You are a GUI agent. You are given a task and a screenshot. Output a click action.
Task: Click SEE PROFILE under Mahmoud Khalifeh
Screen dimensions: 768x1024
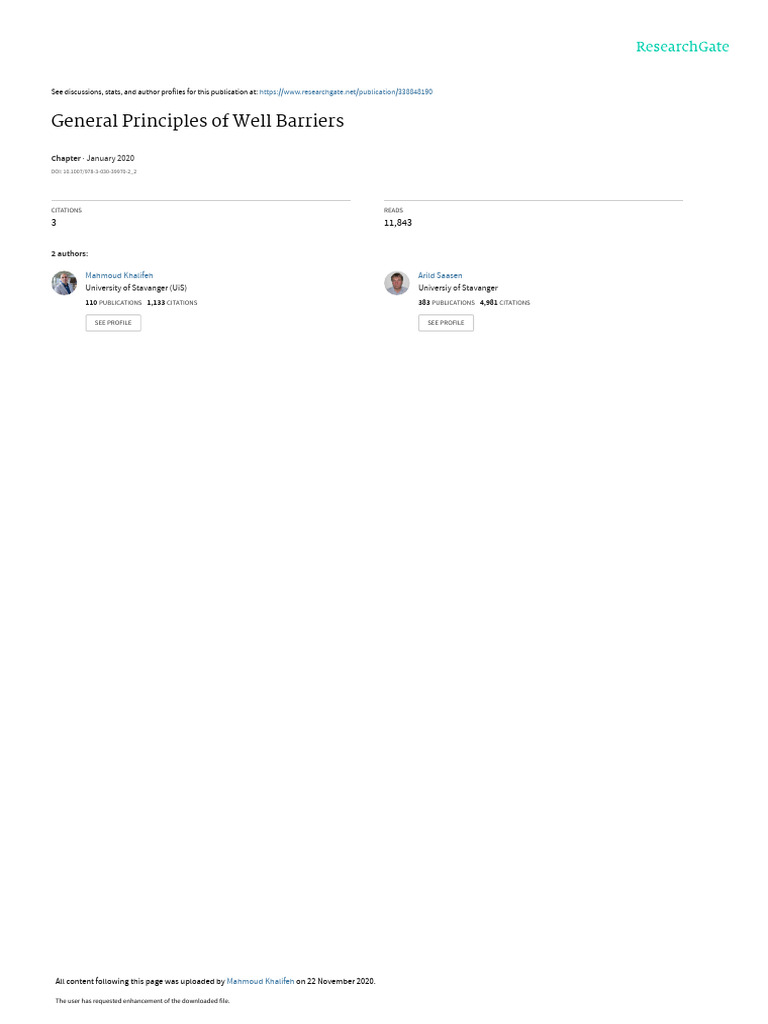click(x=113, y=323)
